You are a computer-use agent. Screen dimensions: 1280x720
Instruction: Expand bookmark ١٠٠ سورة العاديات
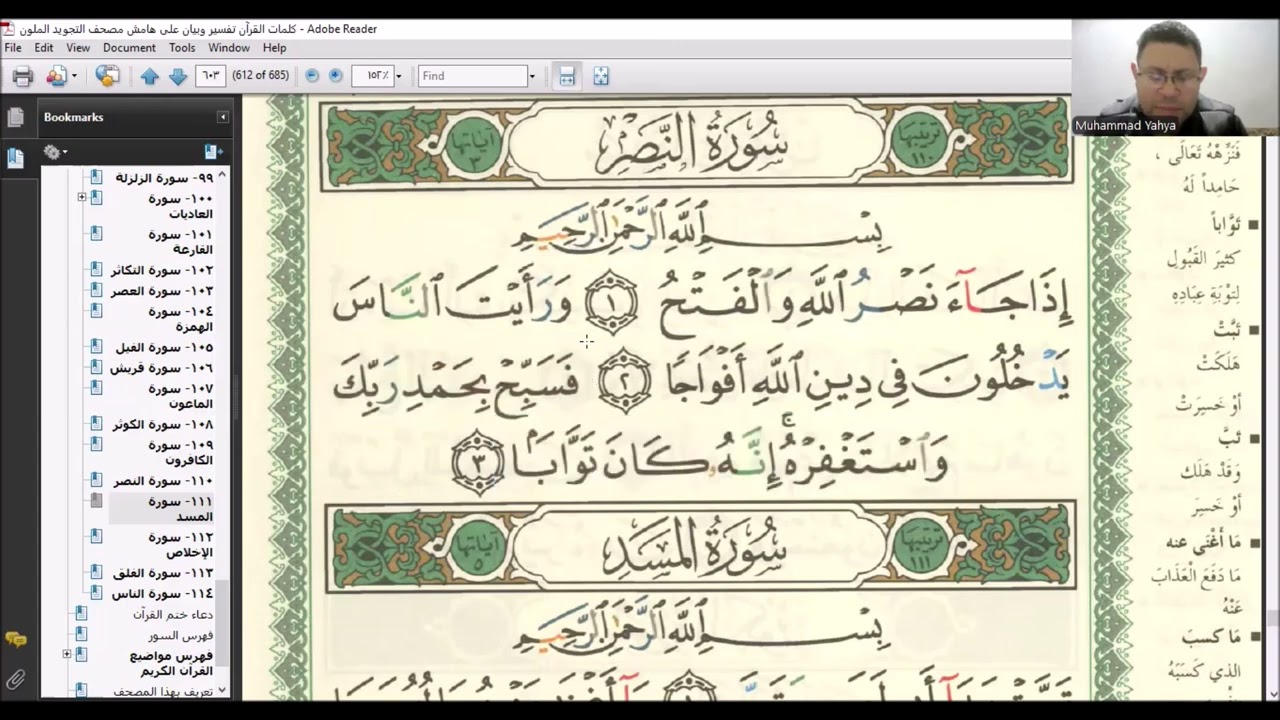click(x=82, y=198)
